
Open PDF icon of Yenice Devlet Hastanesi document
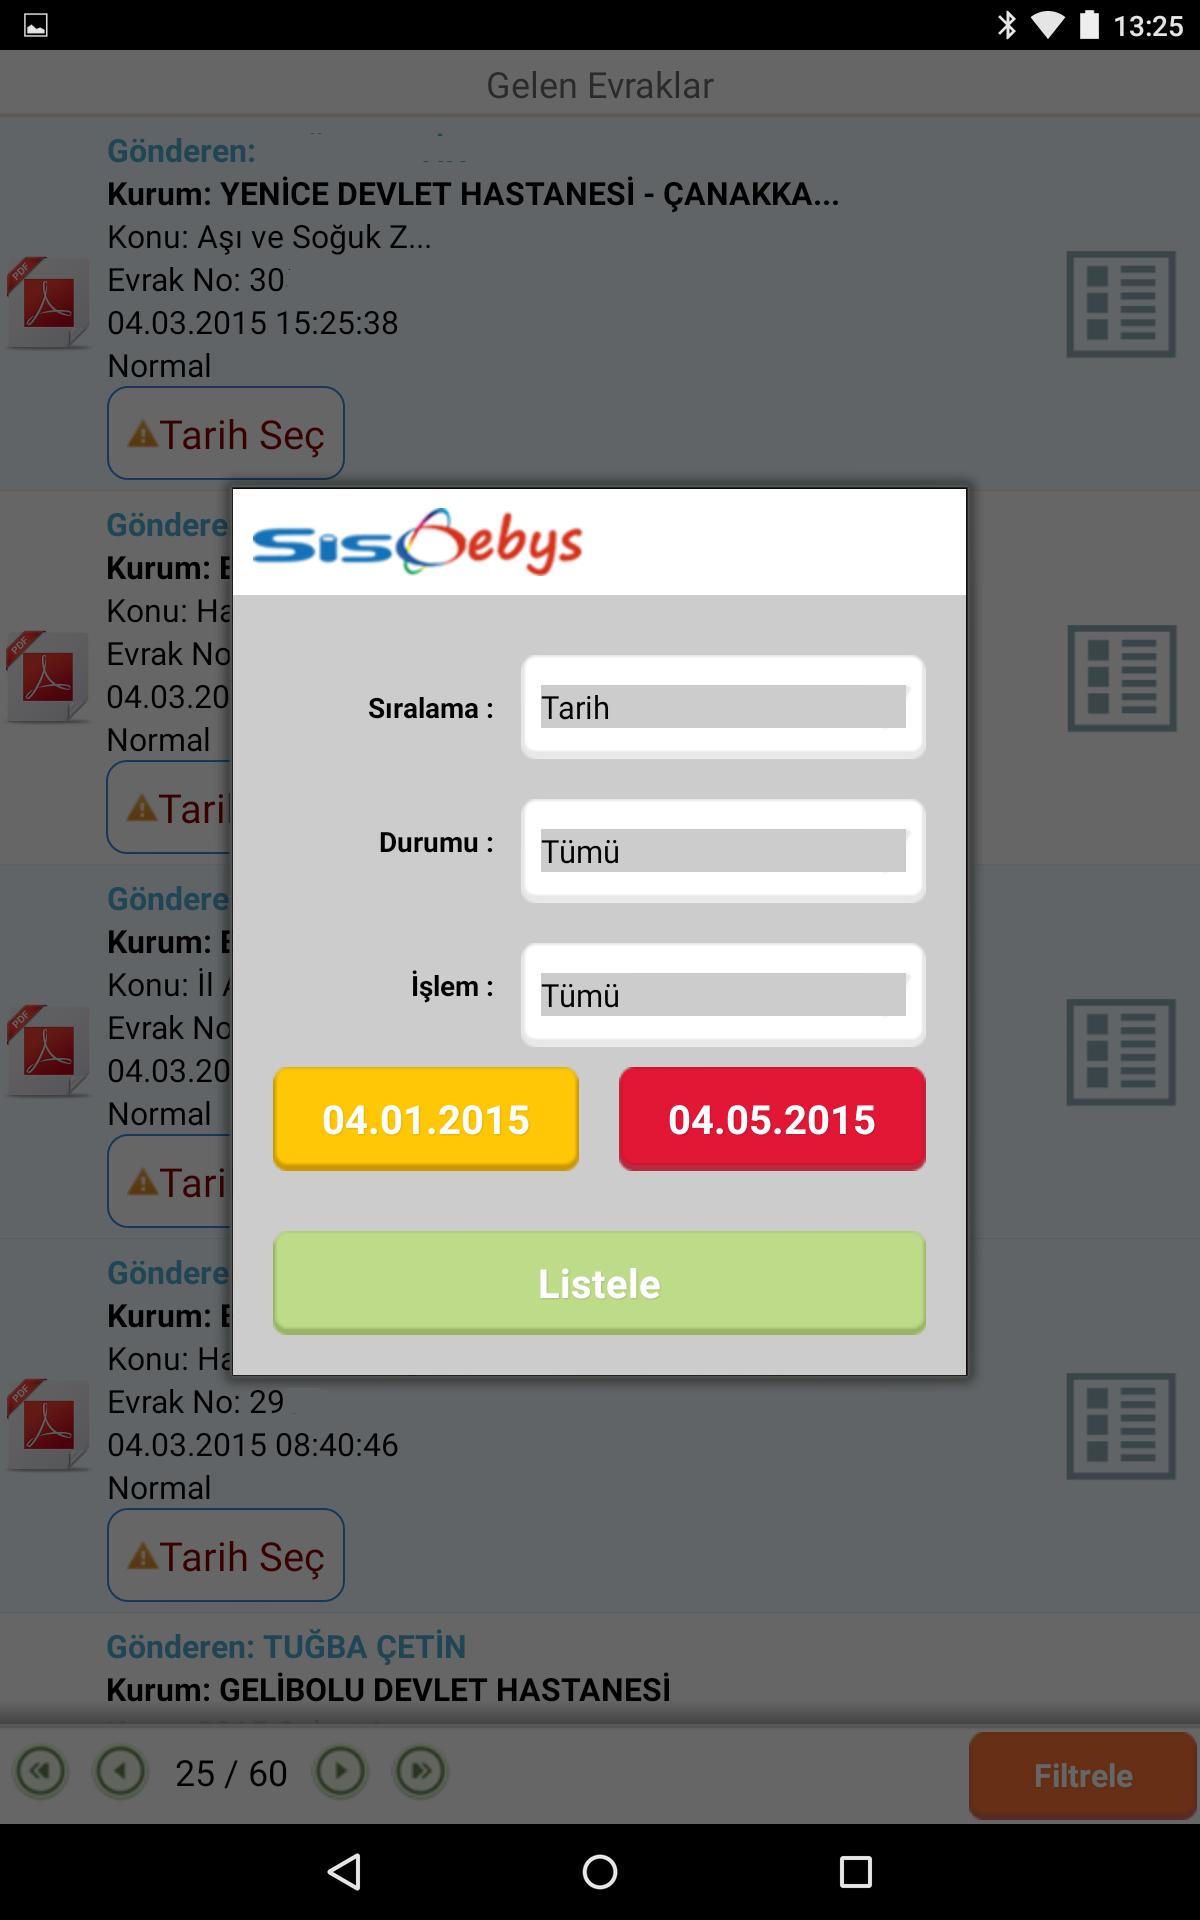point(47,303)
